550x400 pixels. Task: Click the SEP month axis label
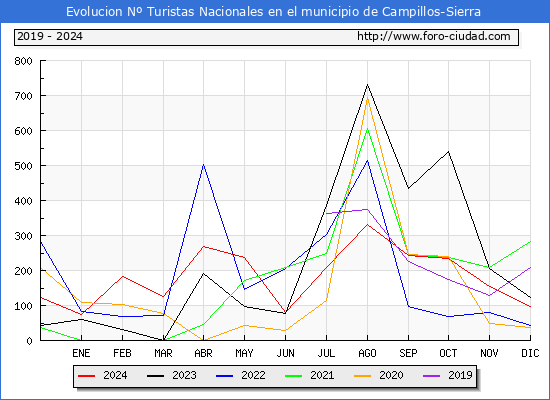[408, 353]
